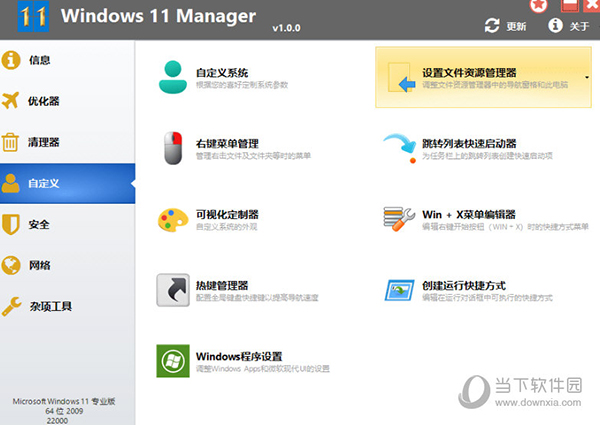Click the 信息 info icon in sidebar
The height and width of the screenshot is (425, 600).
[x=11, y=60]
